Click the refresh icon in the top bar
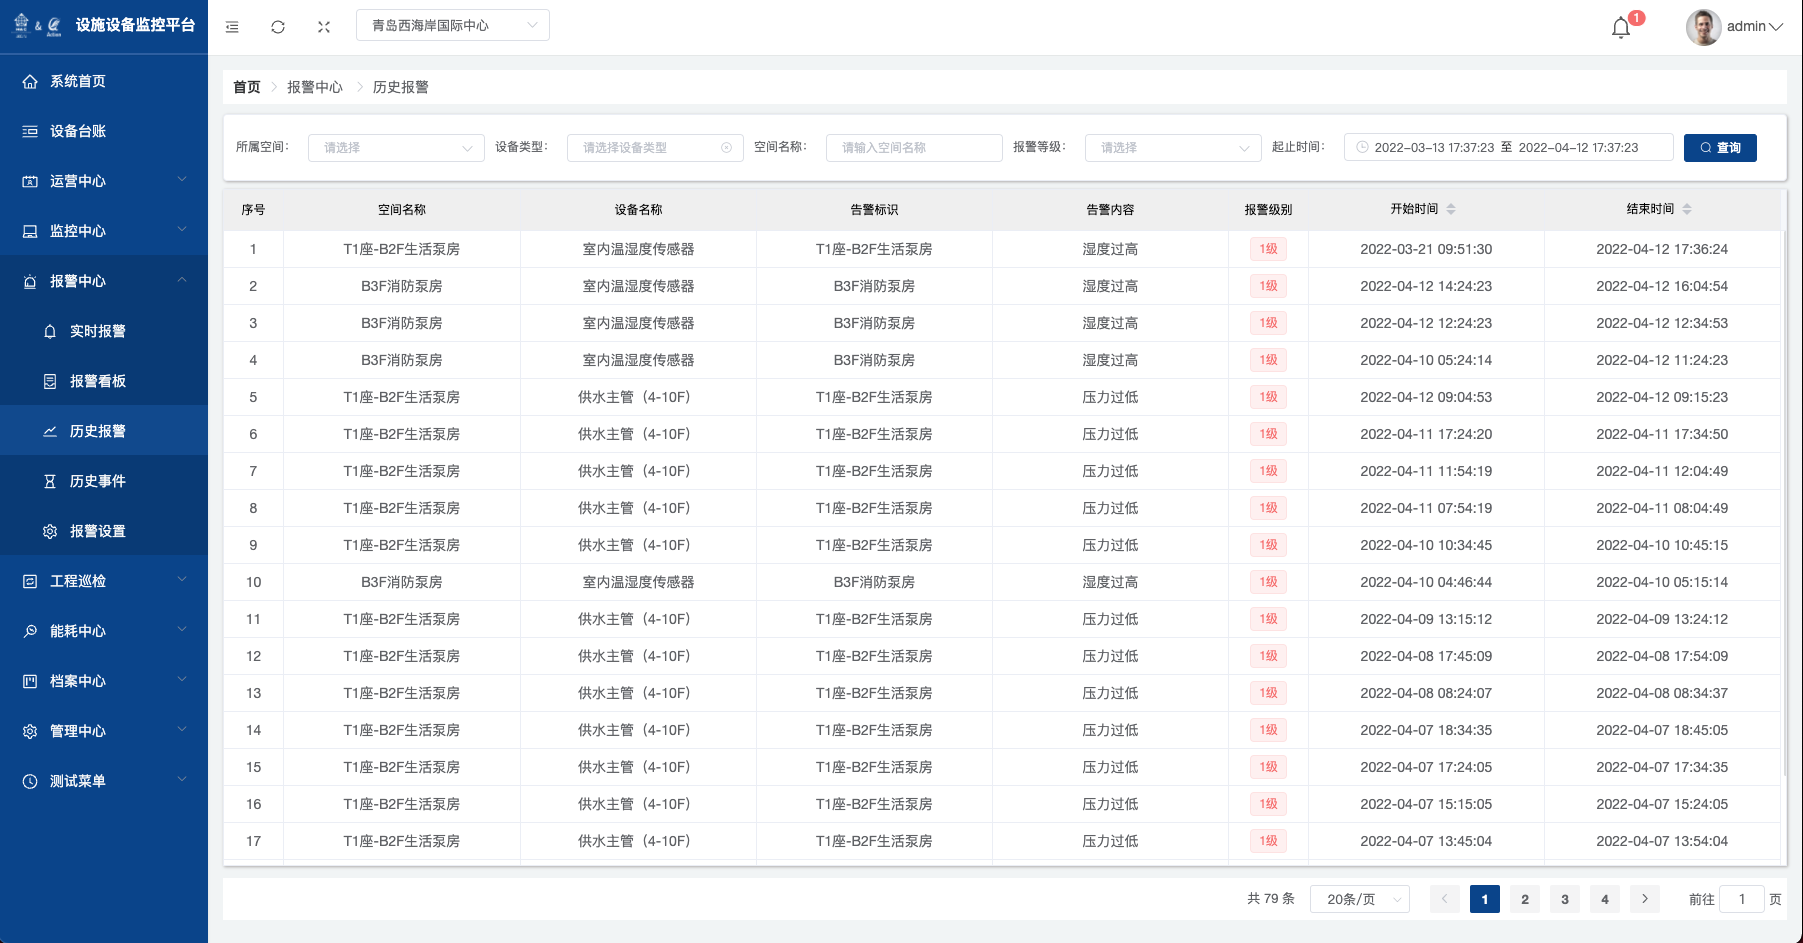This screenshot has width=1803, height=943. click(278, 27)
